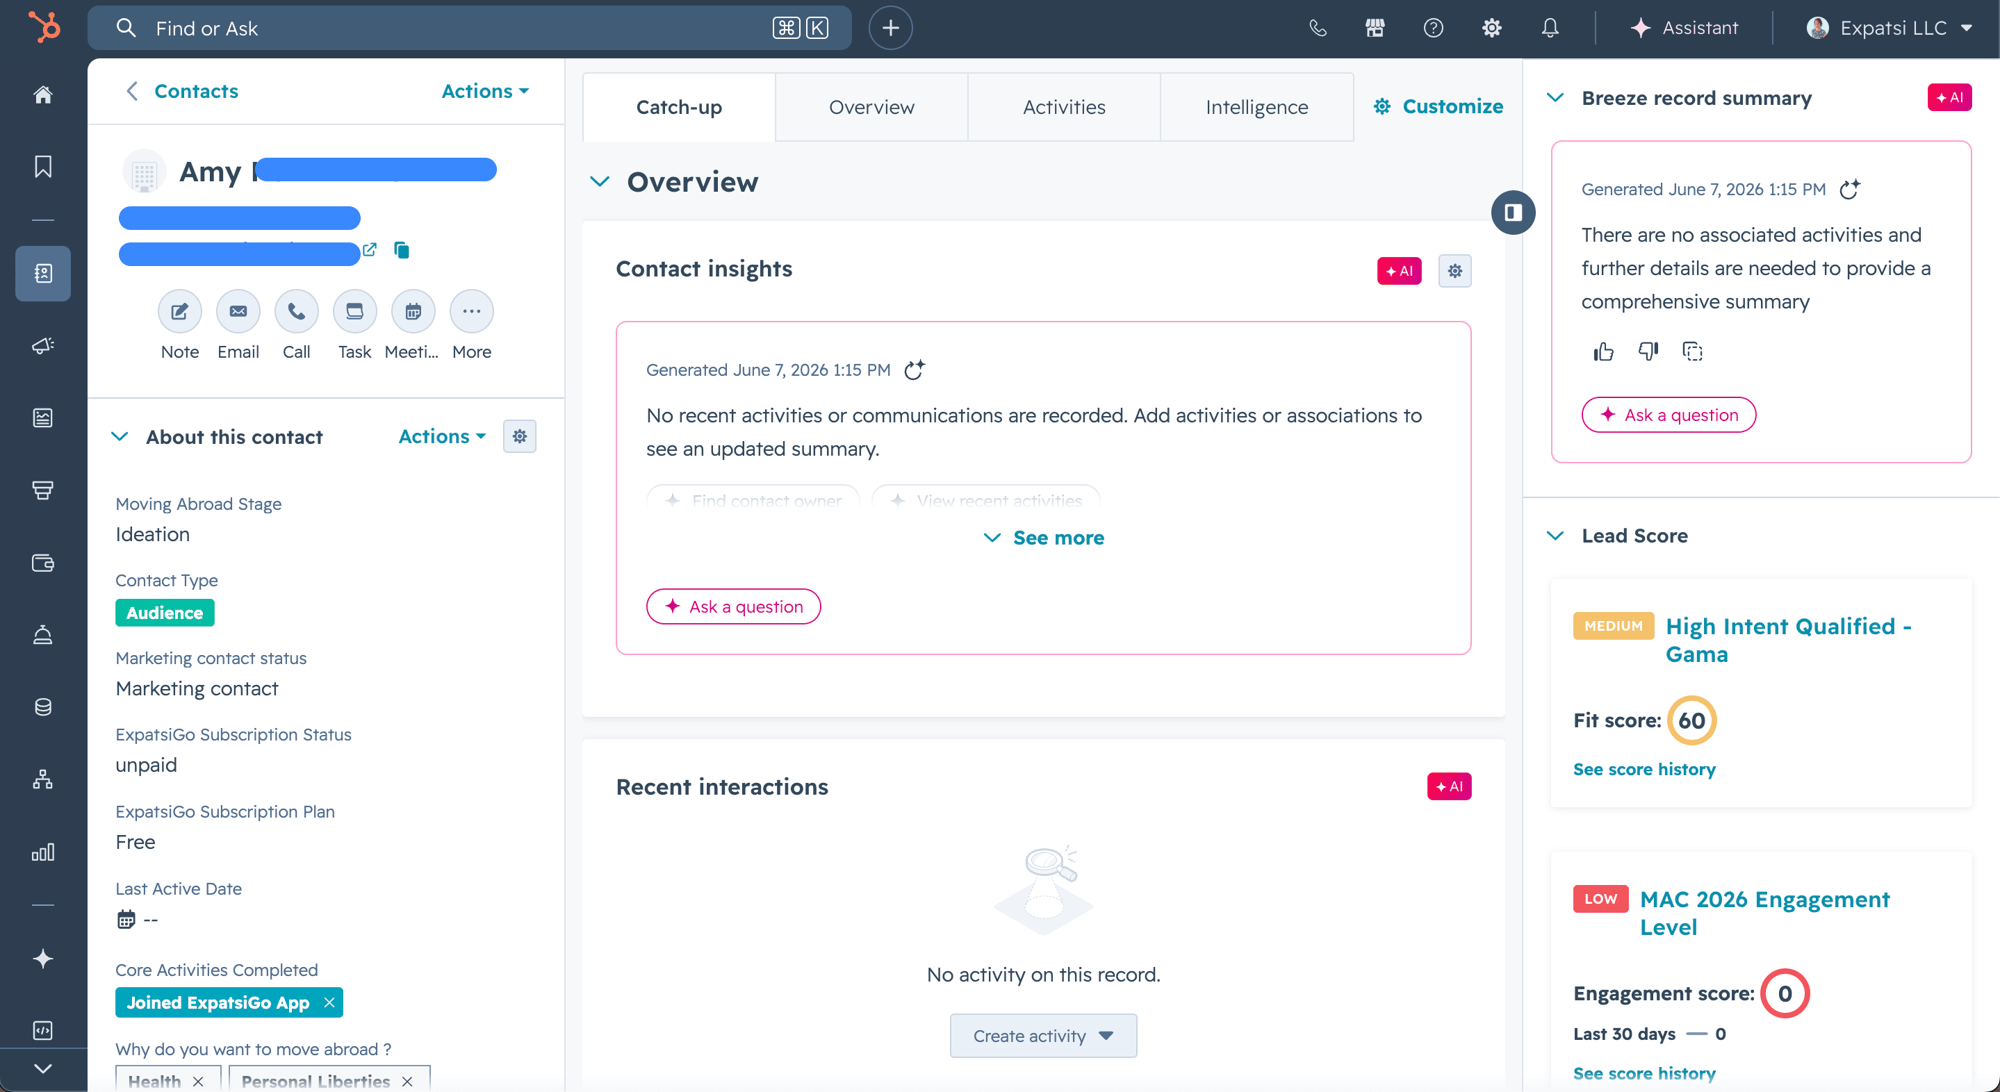Screen dimensions: 2000x1092
Task: Open the Help question mark icon
Action: click(1433, 28)
